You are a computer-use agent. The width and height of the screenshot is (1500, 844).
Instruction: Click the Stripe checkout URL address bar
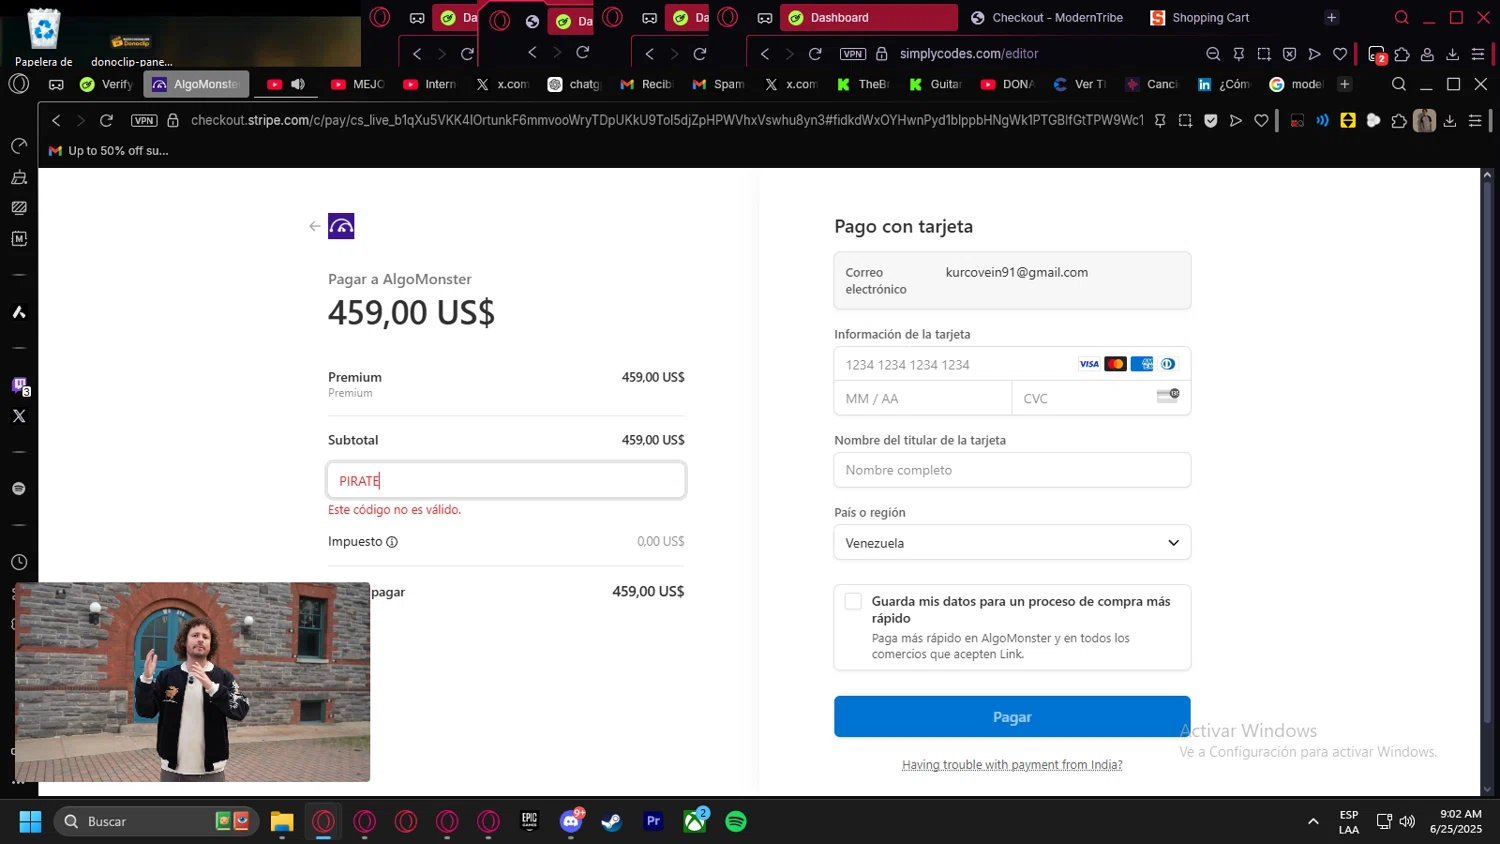click(x=667, y=120)
